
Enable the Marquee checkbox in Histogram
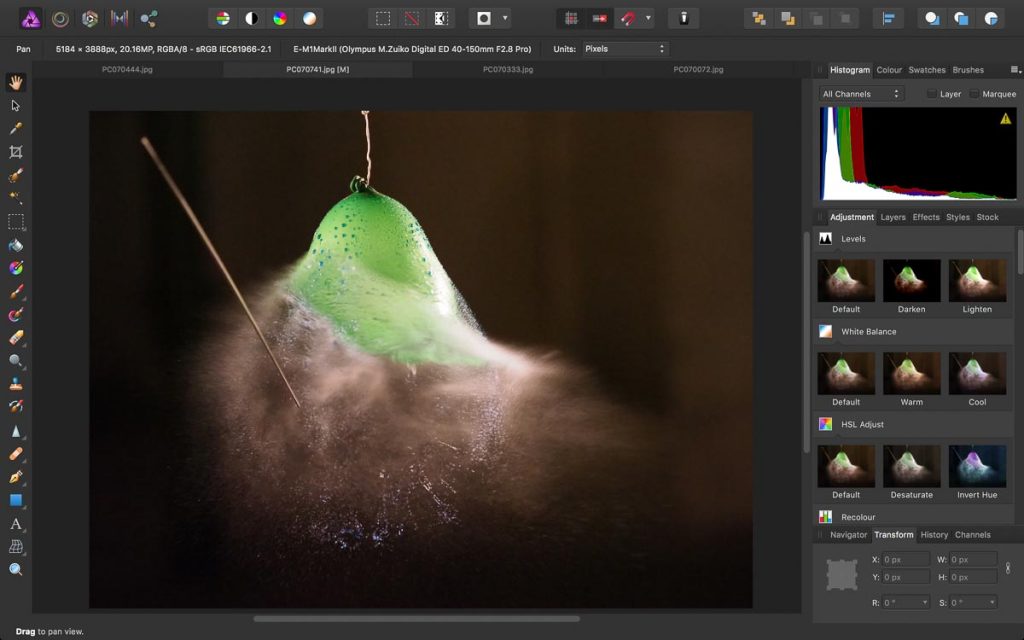click(974, 94)
